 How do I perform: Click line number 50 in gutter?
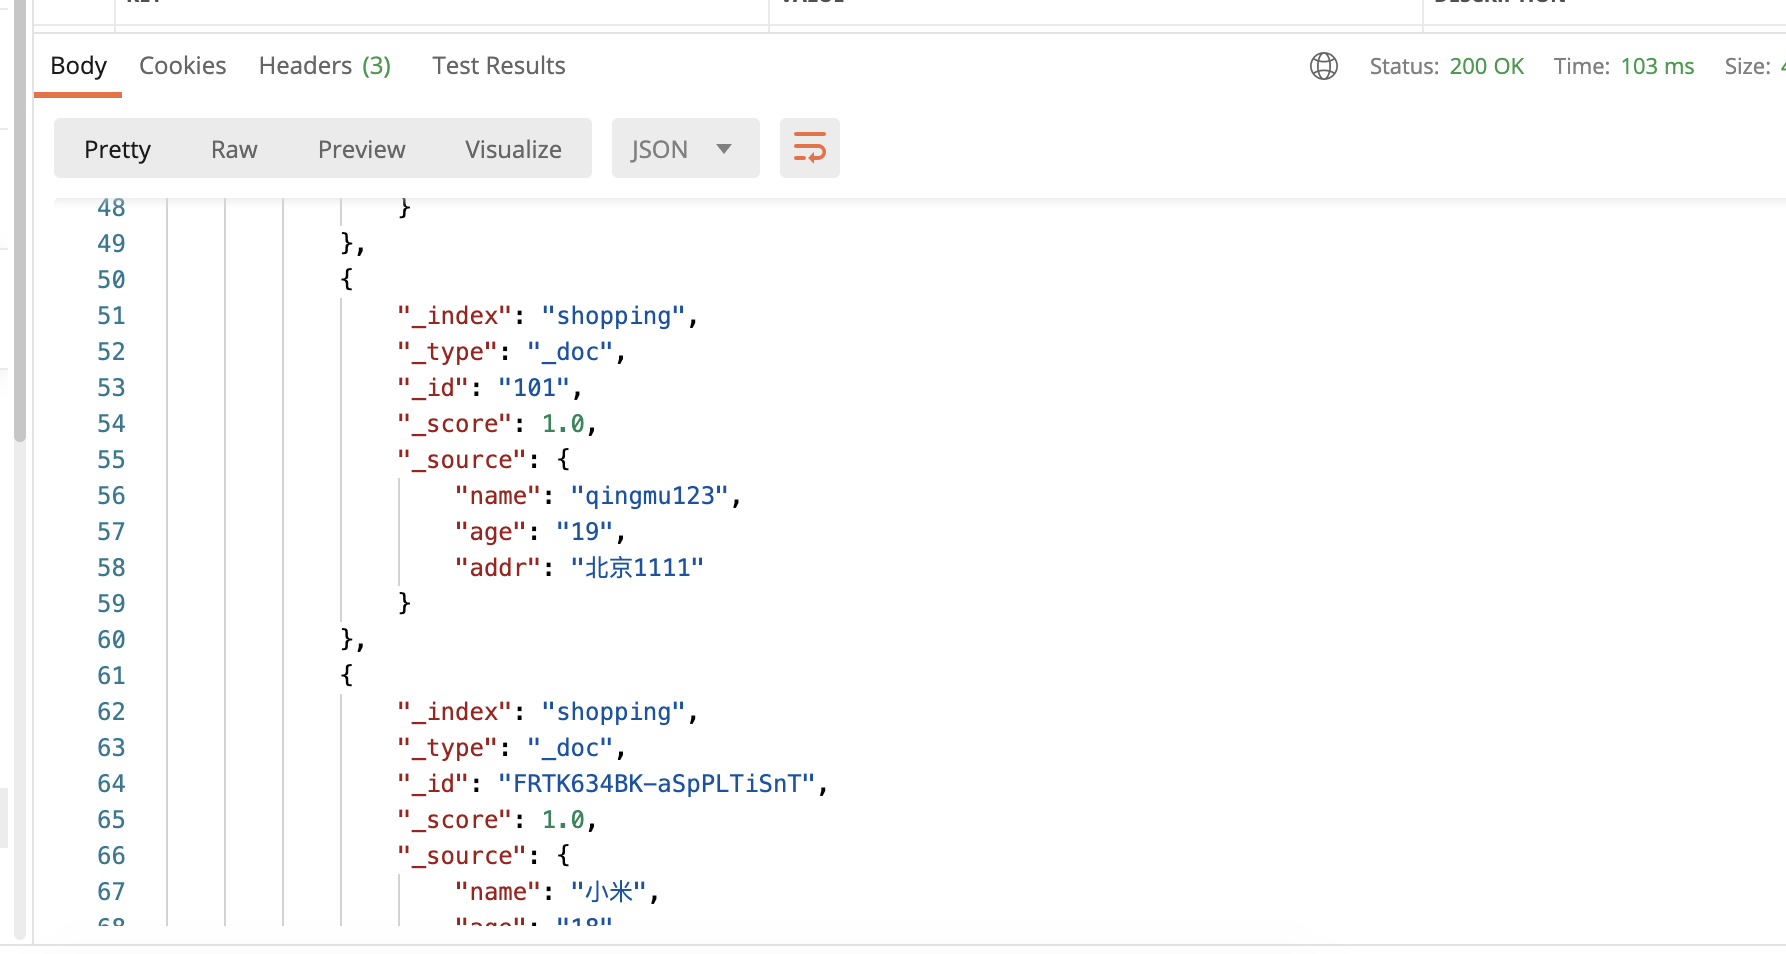(x=111, y=280)
